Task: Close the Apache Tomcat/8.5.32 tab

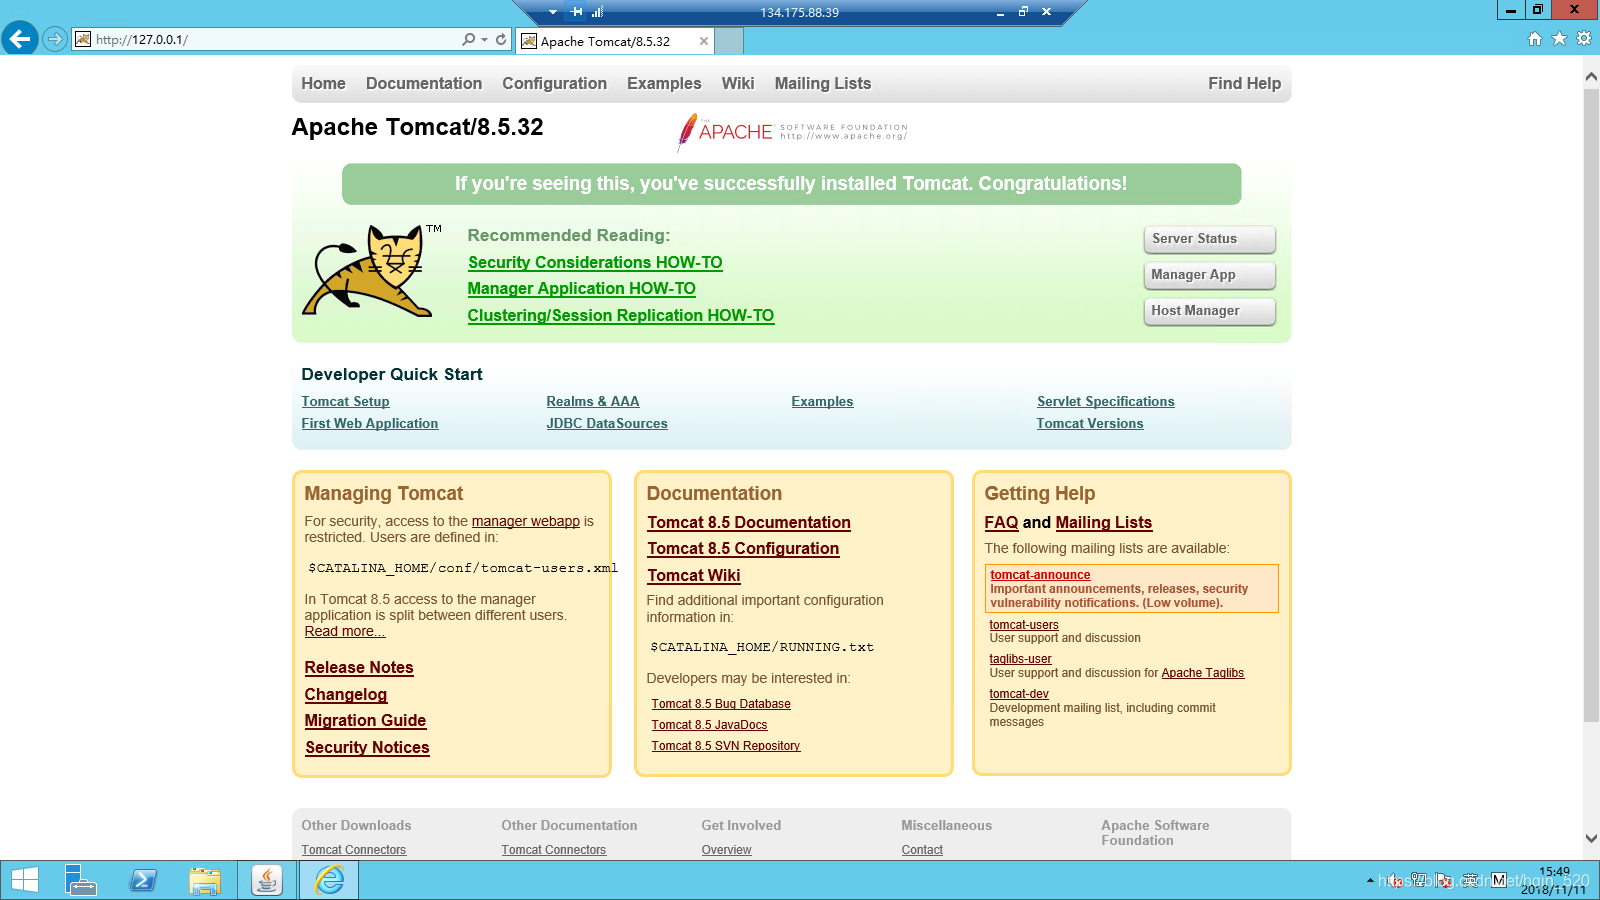Action: [704, 41]
